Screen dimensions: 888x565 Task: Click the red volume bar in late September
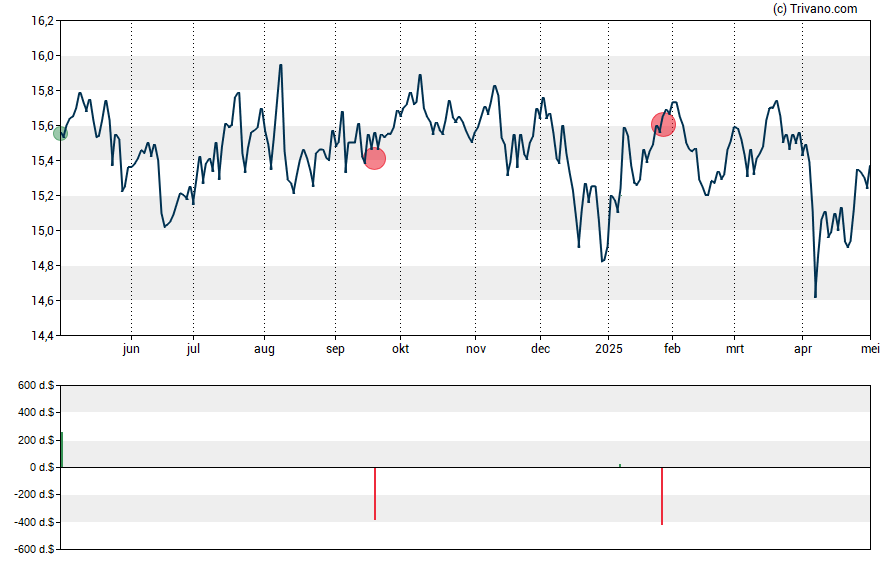click(x=375, y=494)
